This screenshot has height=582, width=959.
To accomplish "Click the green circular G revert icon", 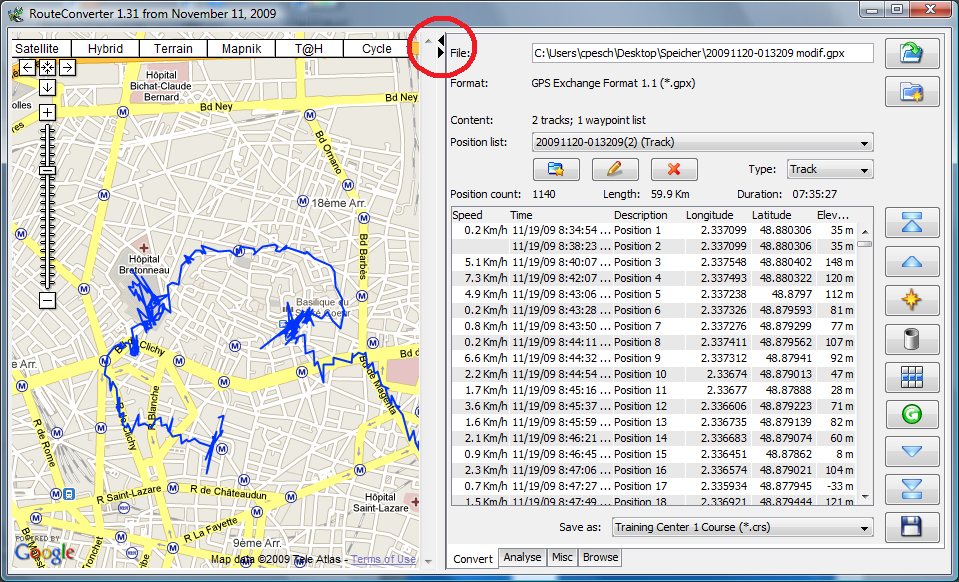I will [912, 414].
